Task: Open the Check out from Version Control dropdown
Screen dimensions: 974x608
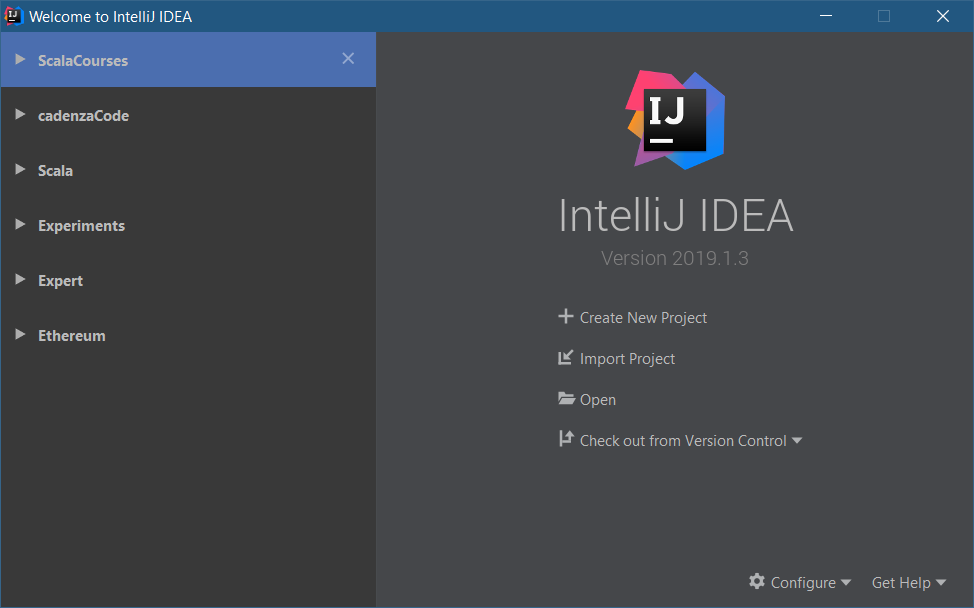Action: (x=797, y=440)
